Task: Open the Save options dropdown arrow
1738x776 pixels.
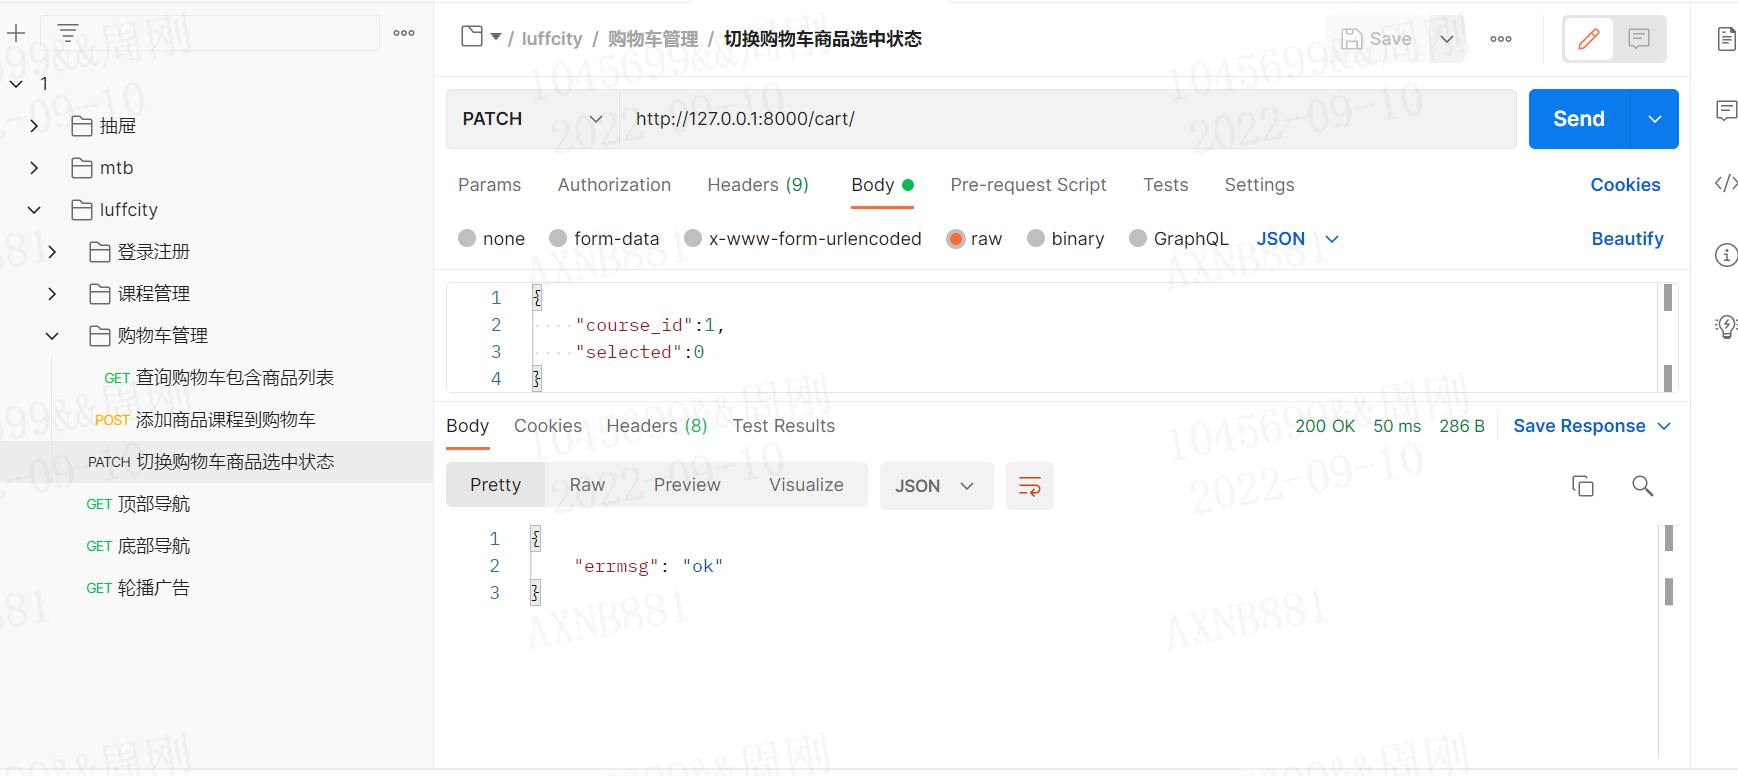Action: pyautogui.click(x=1447, y=39)
